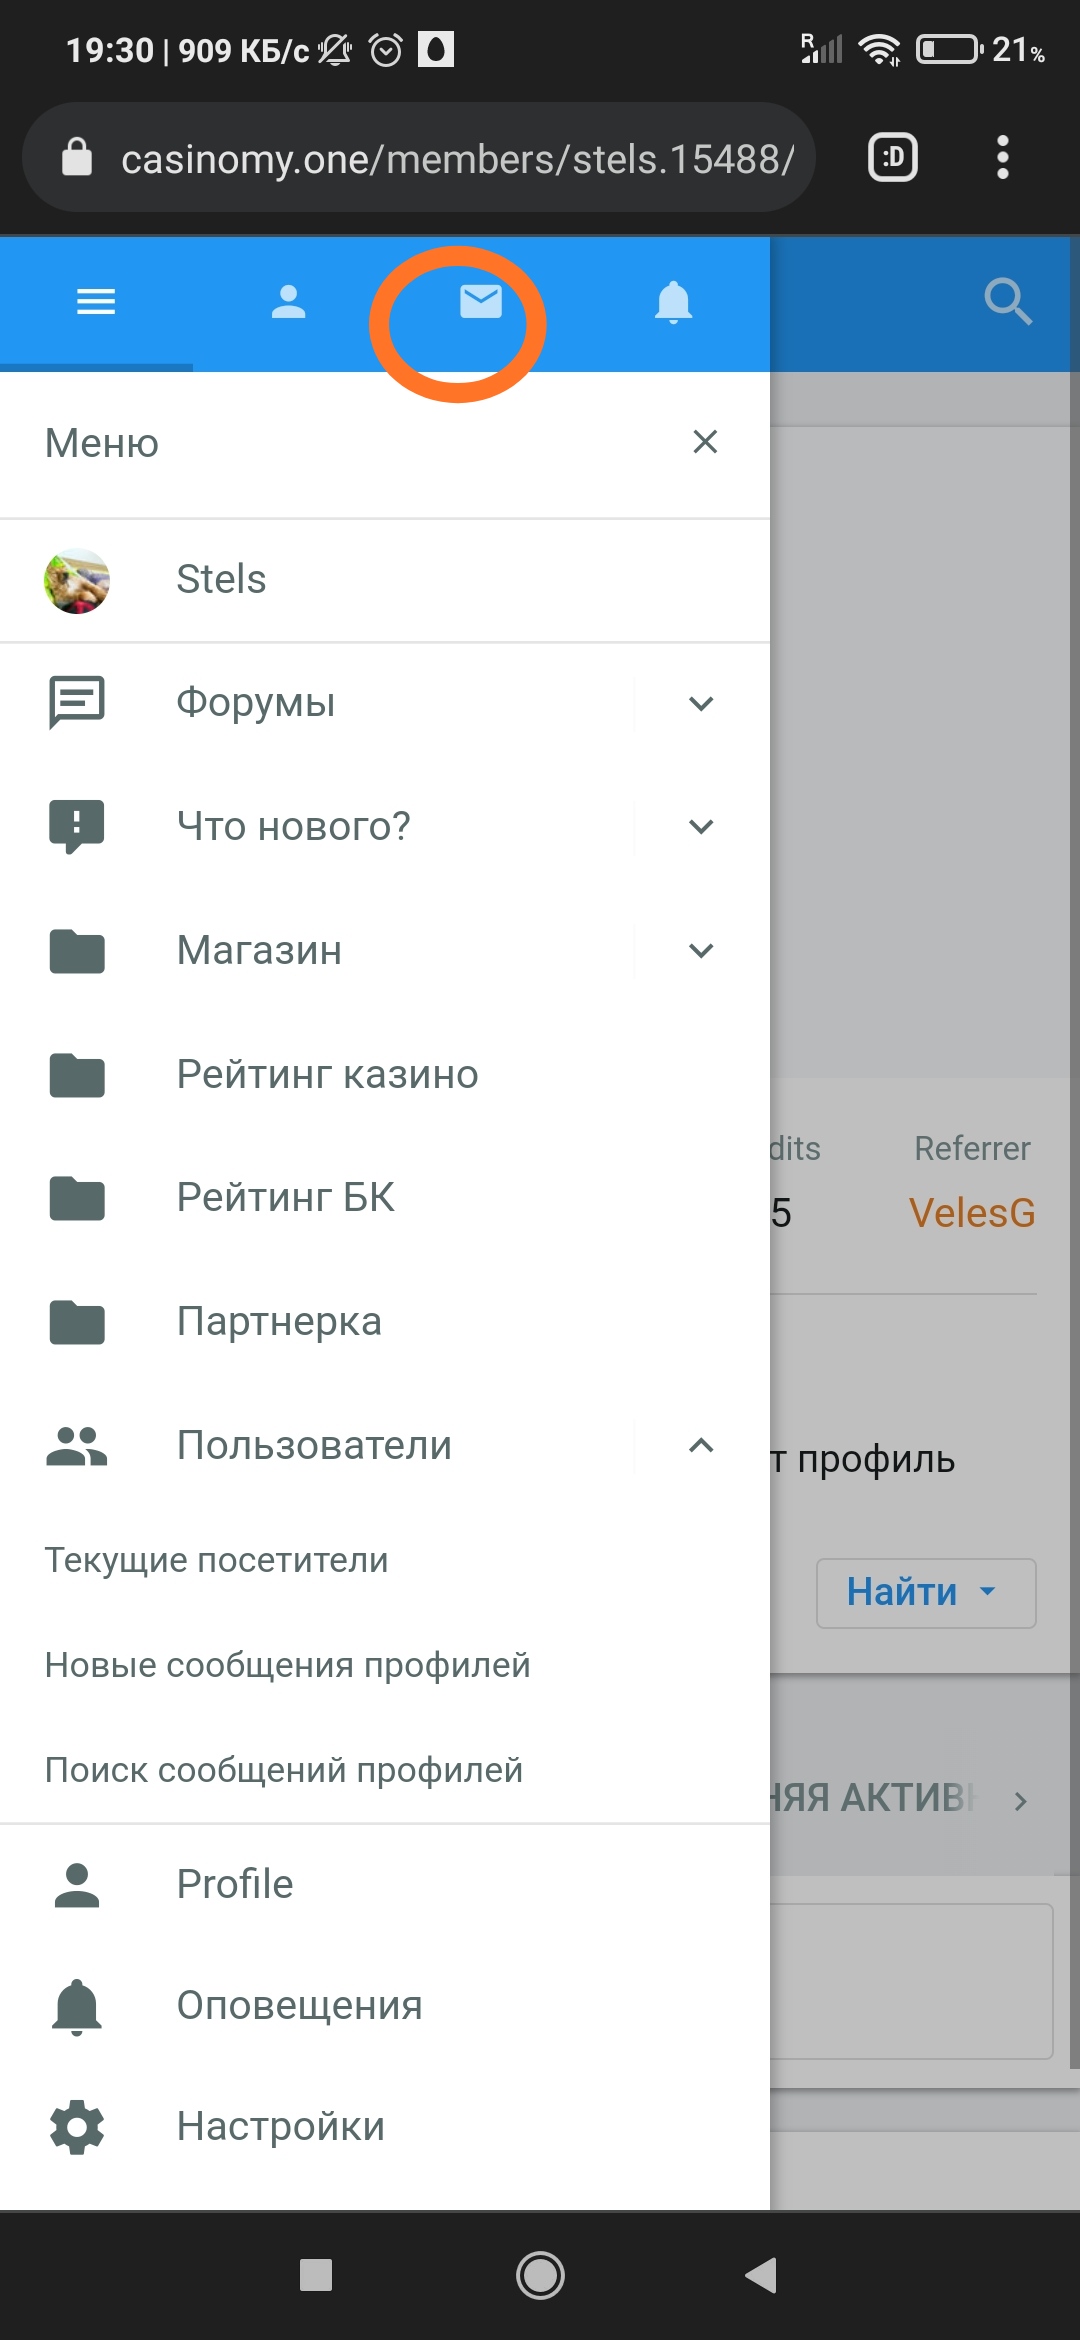Expand the Магазин submenu chevron
Image resolution: width=1080 pixels, height=2340 pixels.
point(701,950)
